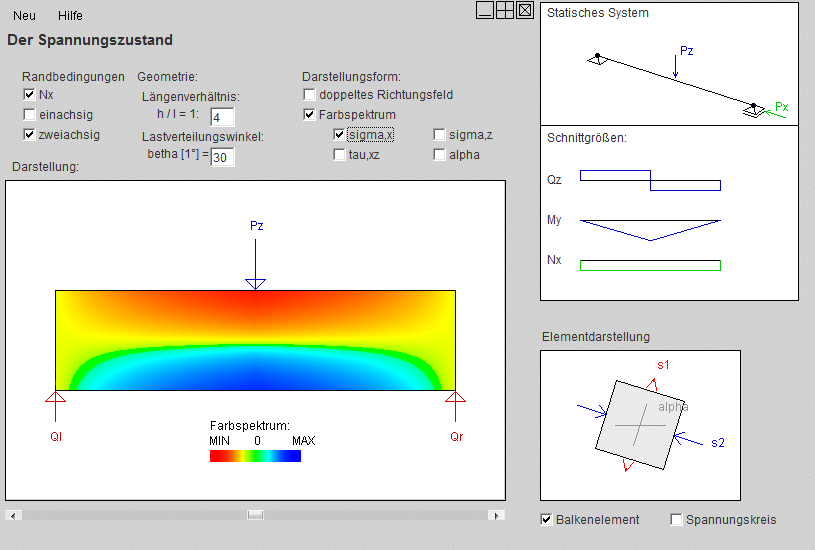This screenshot has height=550, width=815.
Task: Enable the tau,xz checkbox
Action: (340, 155)
